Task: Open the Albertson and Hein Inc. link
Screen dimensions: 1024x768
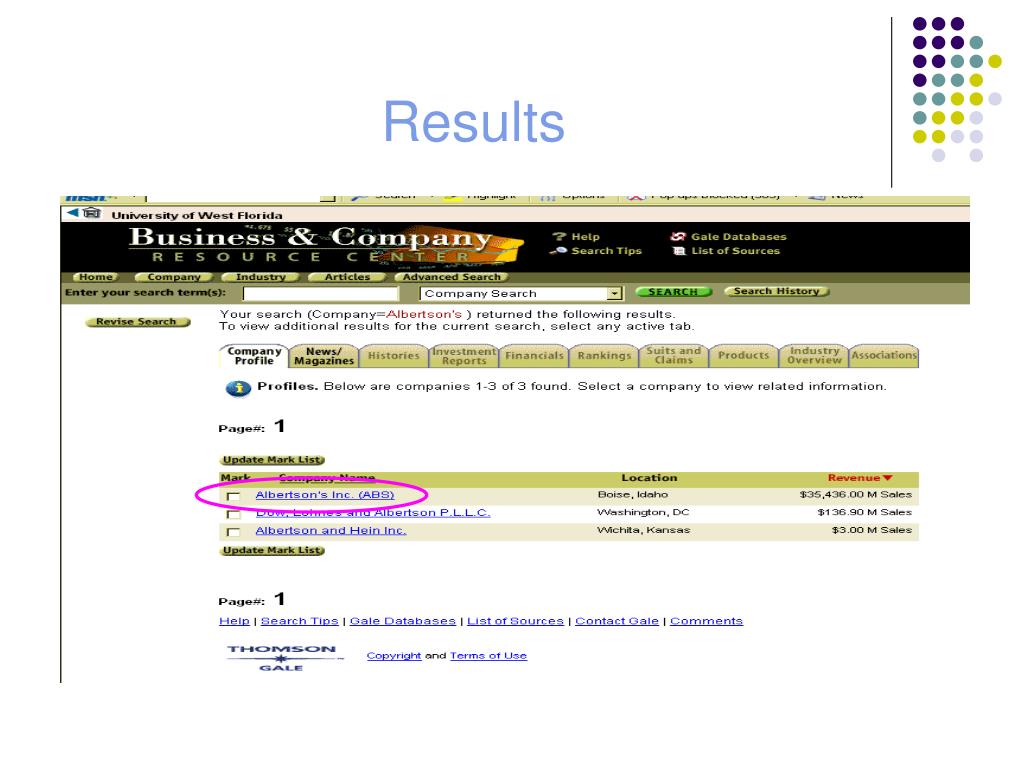Action: coord(330,530)
